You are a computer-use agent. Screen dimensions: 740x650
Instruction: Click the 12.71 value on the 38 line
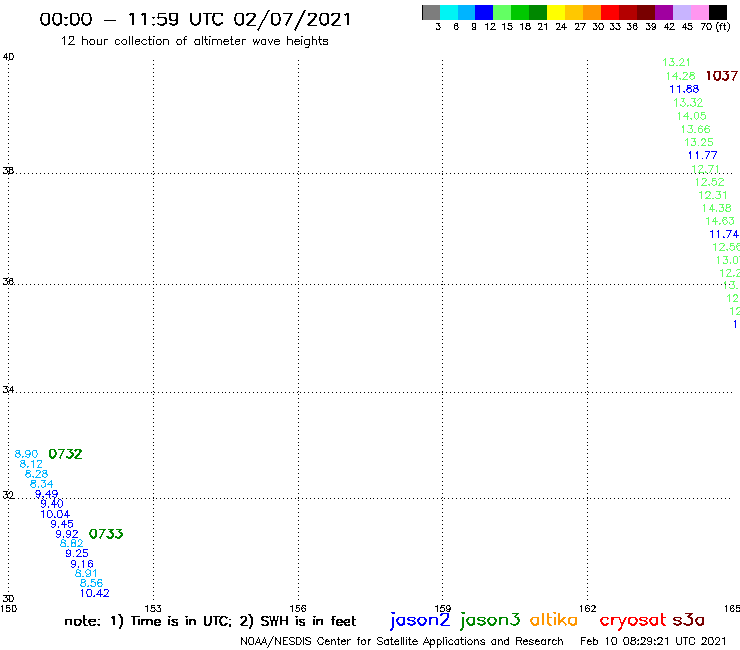point(706,169)
